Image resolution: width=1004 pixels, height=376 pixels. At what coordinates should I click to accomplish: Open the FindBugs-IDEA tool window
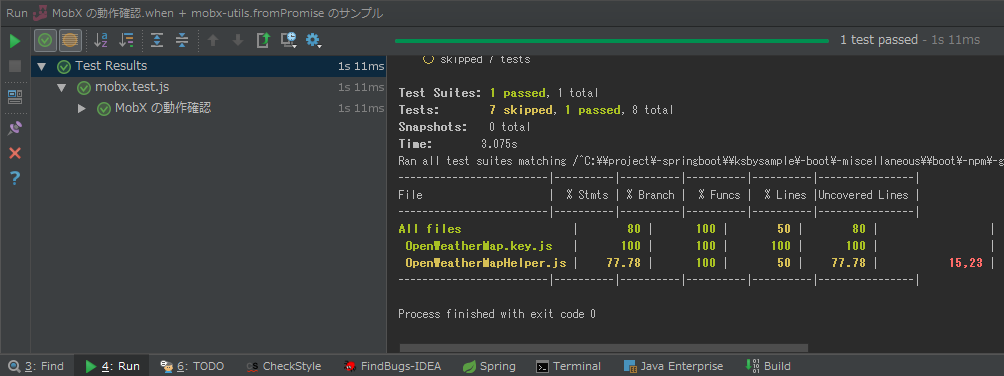coord(392,366)
